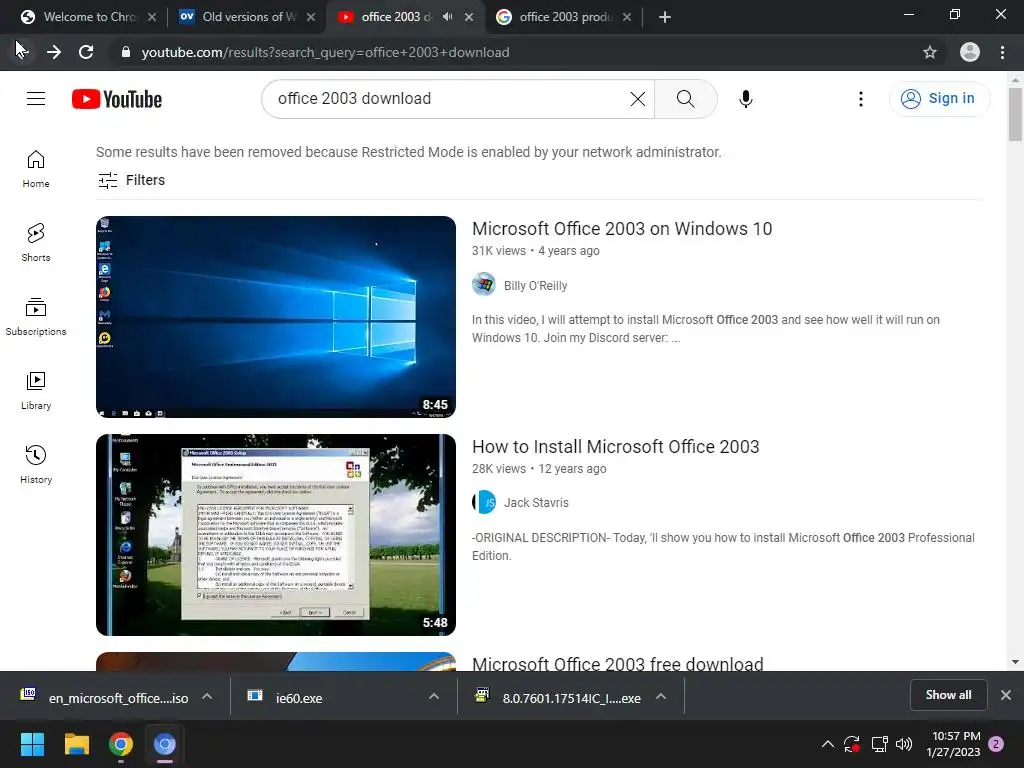Open File Explorer from taskbar

(x=76, y=744)
